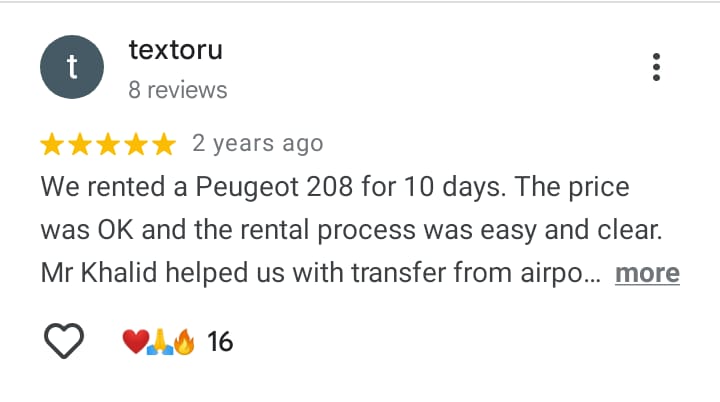This screenshot has height=402, width=720.
Task: Expand full review via more link
Action: click(x=647, y=273)
